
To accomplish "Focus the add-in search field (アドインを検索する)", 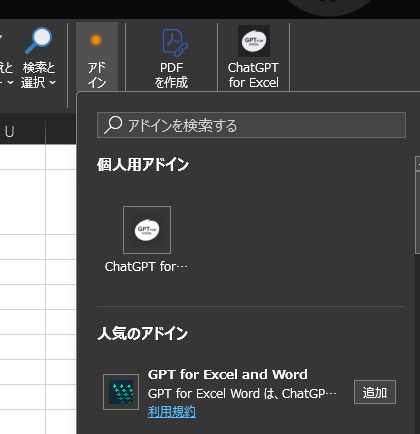I will (x=251, y=125).
